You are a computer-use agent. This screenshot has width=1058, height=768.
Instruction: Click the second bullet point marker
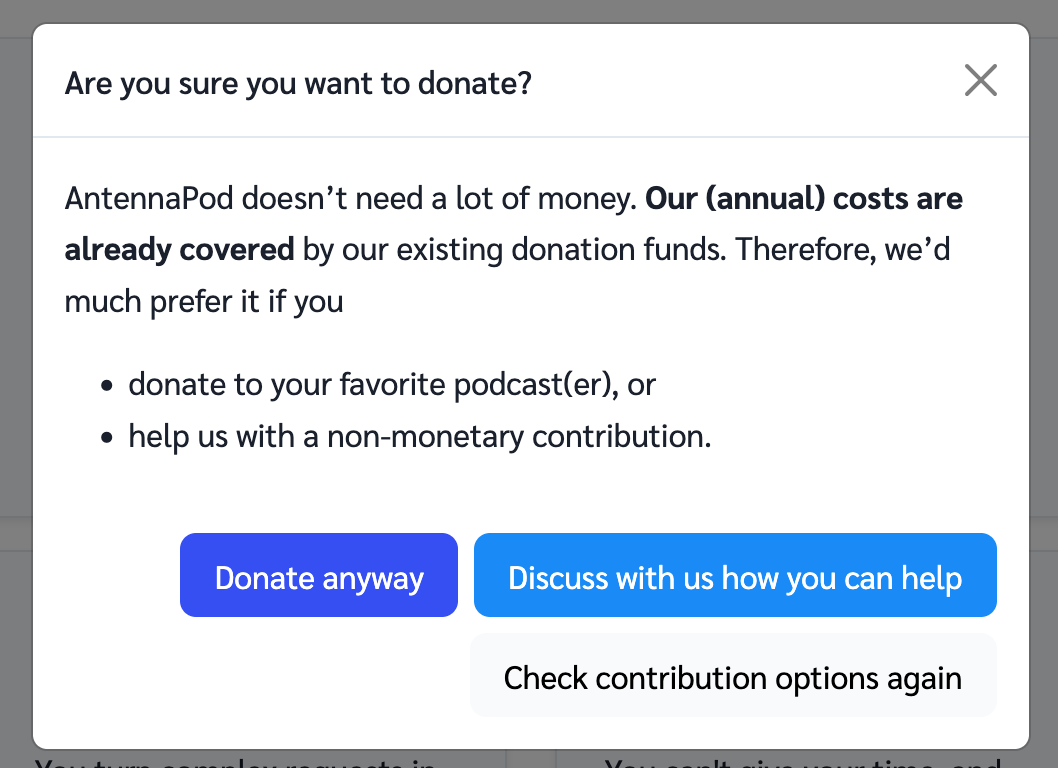pyautogui.click(x=107, y=438)
